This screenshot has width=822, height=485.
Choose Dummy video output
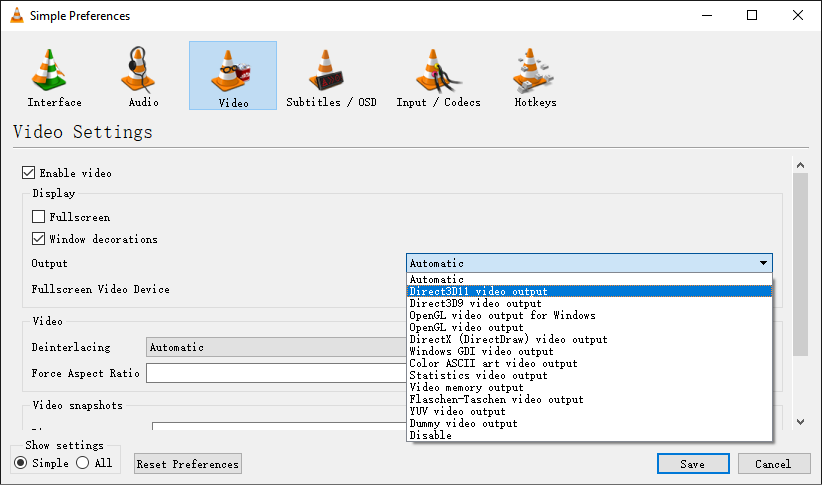pos(589,424)
